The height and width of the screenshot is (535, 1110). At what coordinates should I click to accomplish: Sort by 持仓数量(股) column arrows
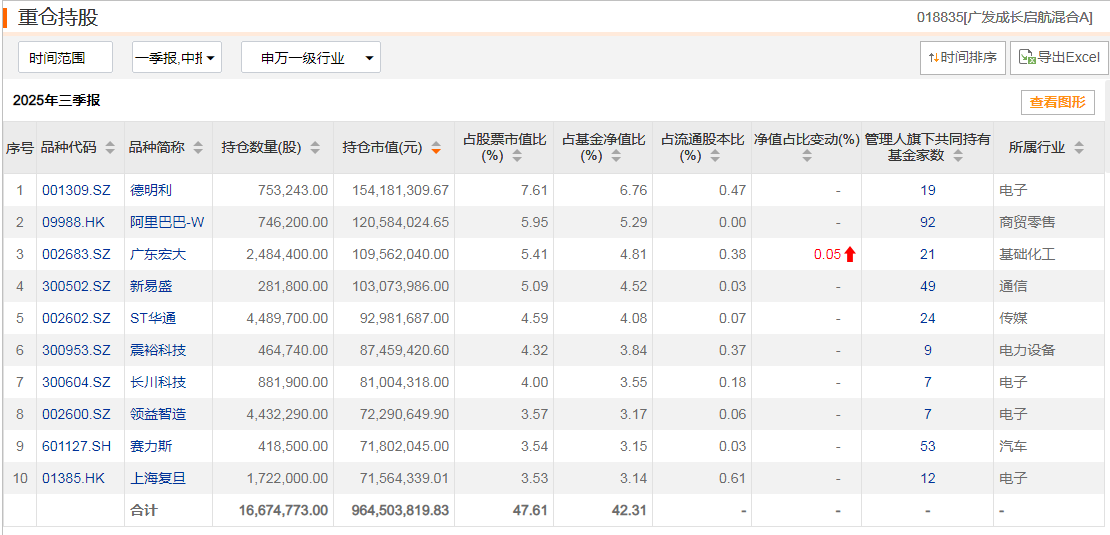(x=315, y=148)
